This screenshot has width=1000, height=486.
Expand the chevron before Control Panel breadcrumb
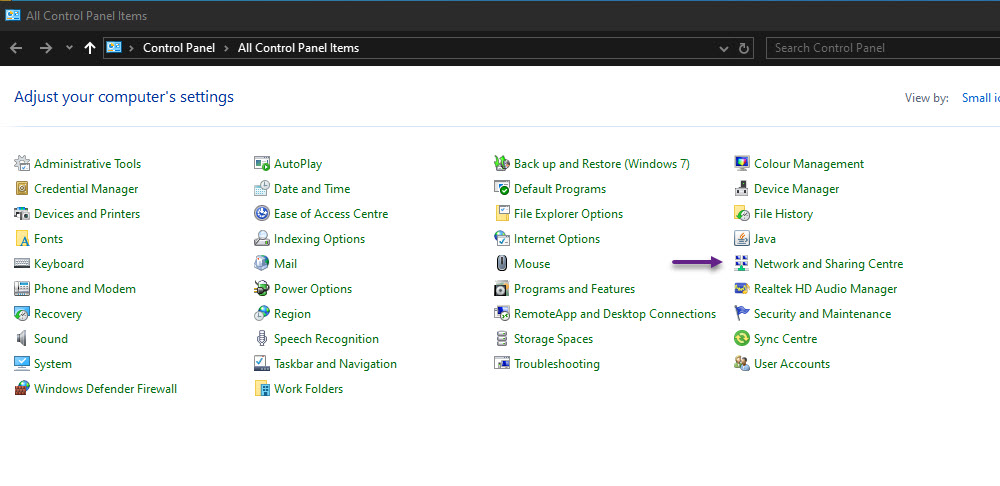pos(131,48)
